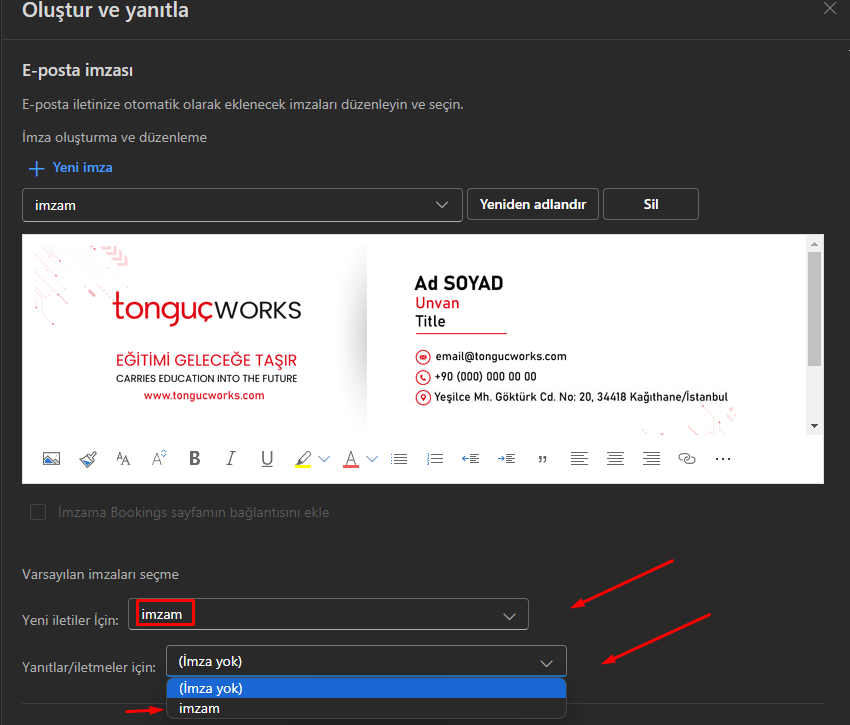Expand the Yeni iletiler için dropdown

[x=328, y=615]
